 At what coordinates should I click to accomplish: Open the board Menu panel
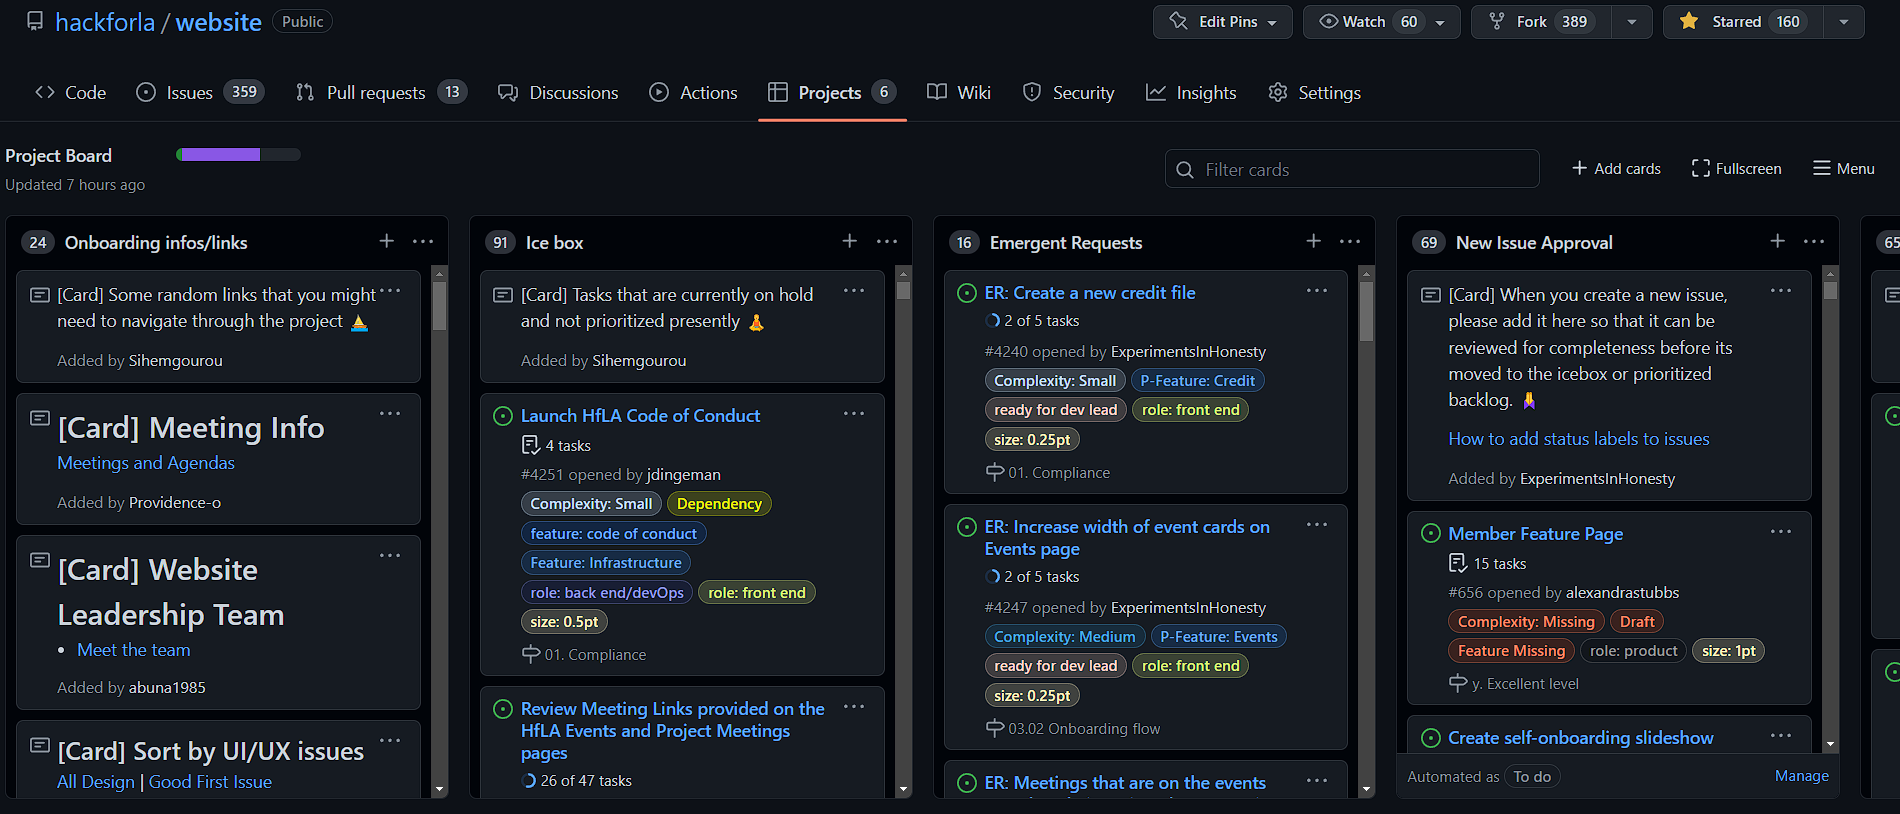pos(1844,168)
